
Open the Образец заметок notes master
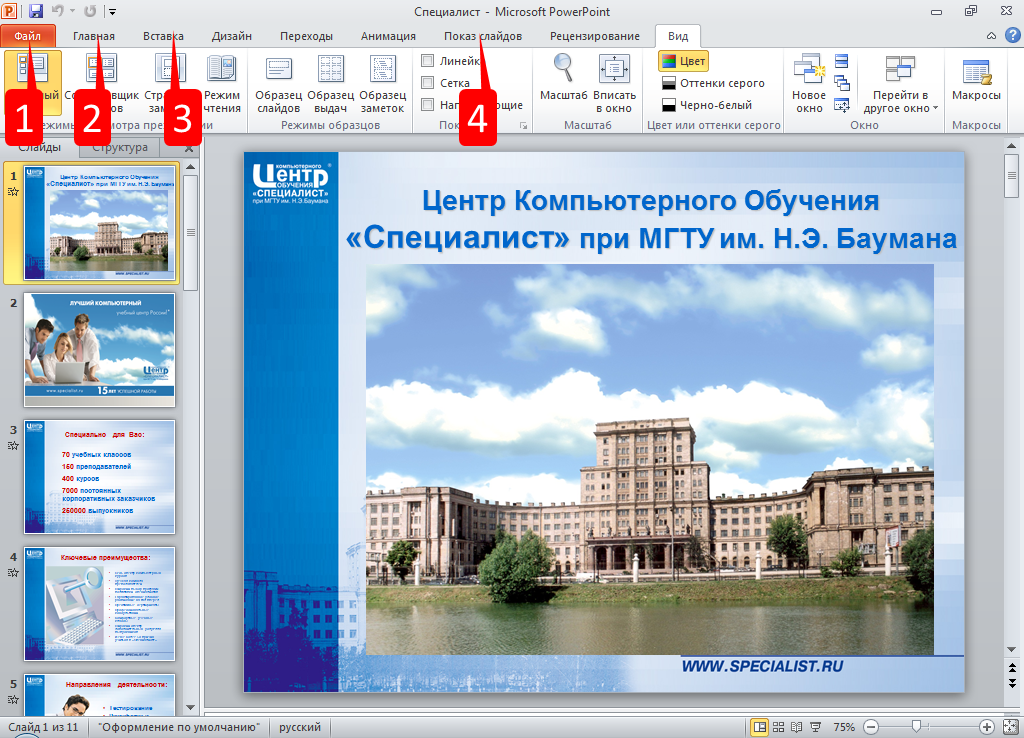click(382, 82)
